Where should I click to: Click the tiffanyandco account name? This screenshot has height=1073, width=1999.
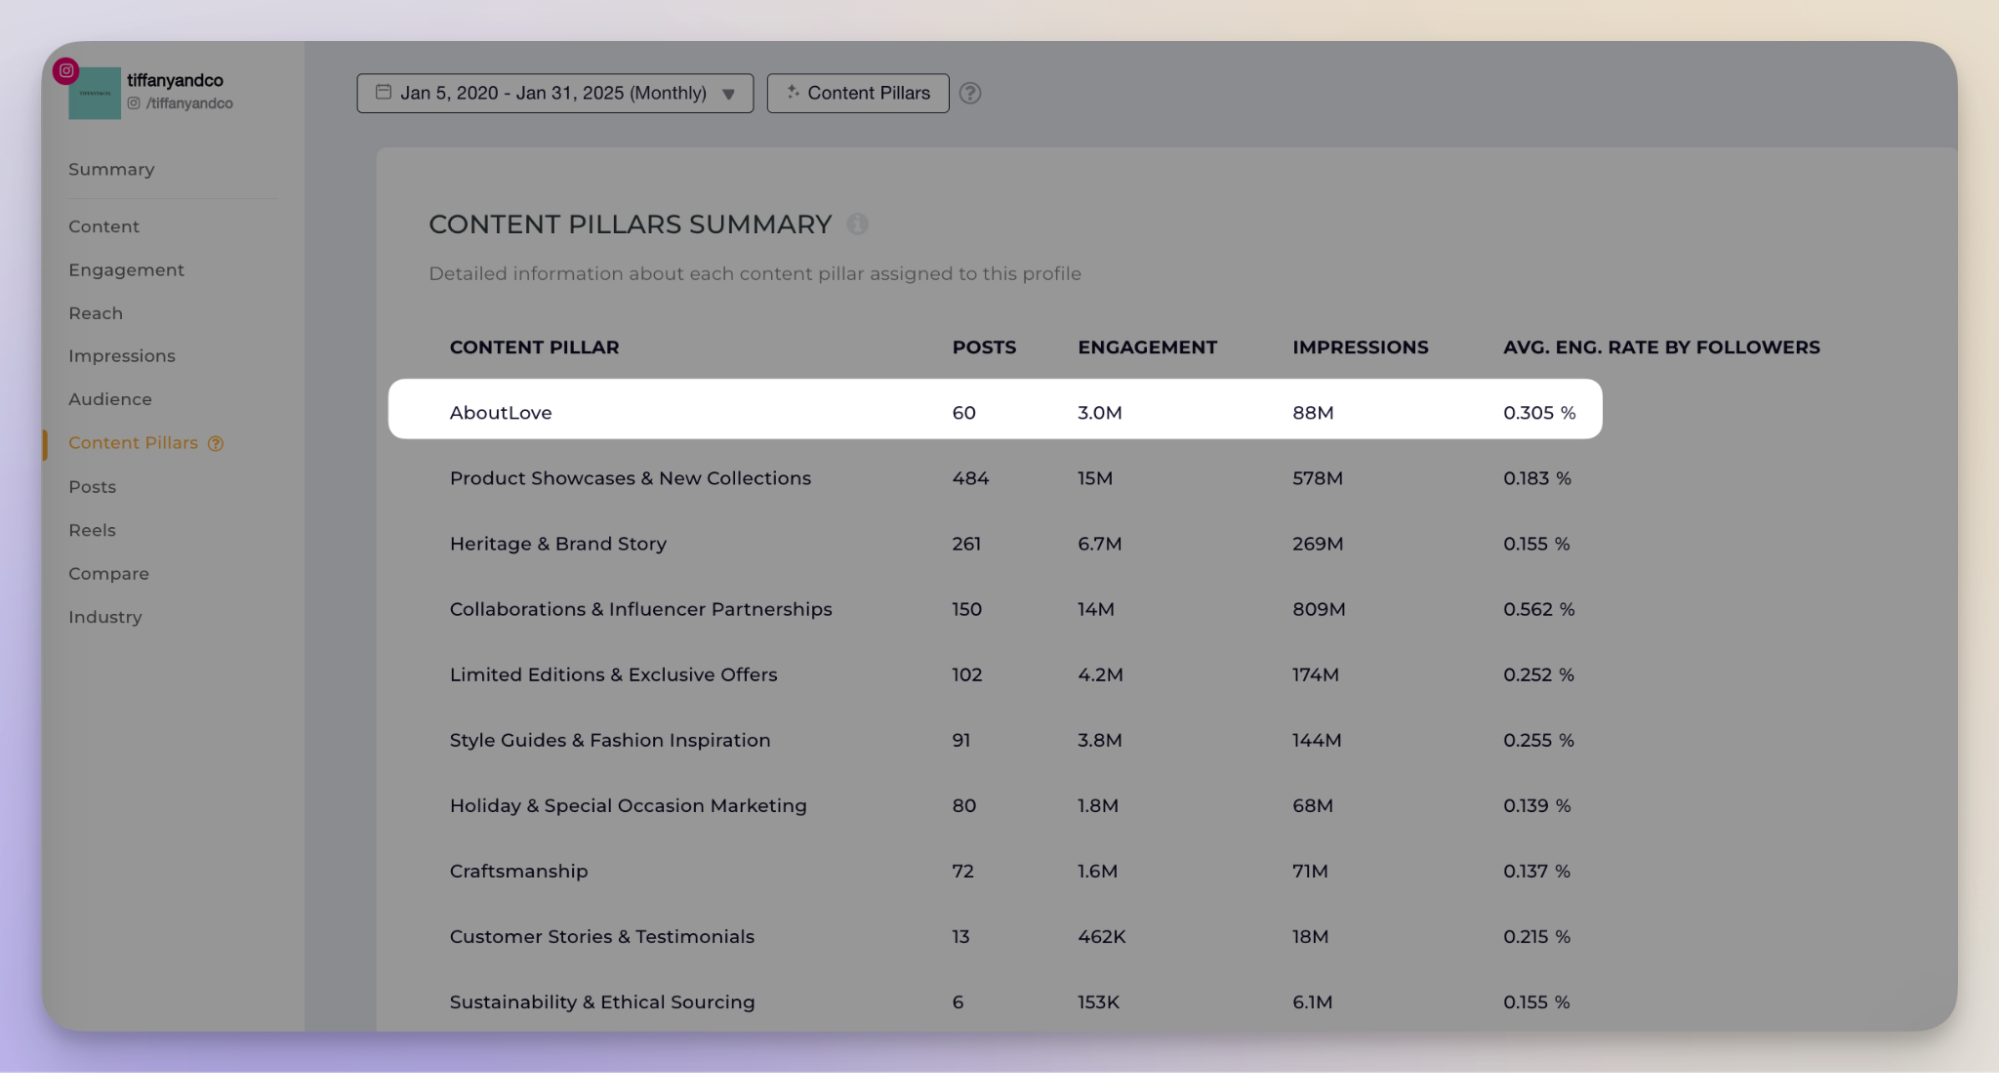175,80
